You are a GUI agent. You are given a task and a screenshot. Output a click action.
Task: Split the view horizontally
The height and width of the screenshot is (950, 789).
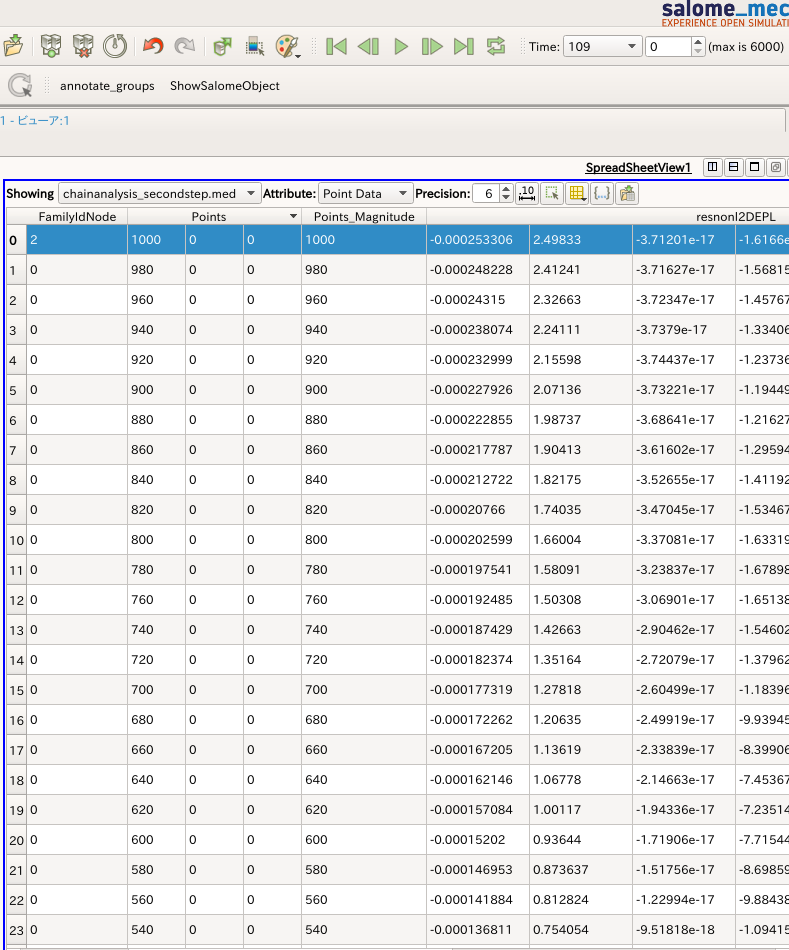point(713,167)
